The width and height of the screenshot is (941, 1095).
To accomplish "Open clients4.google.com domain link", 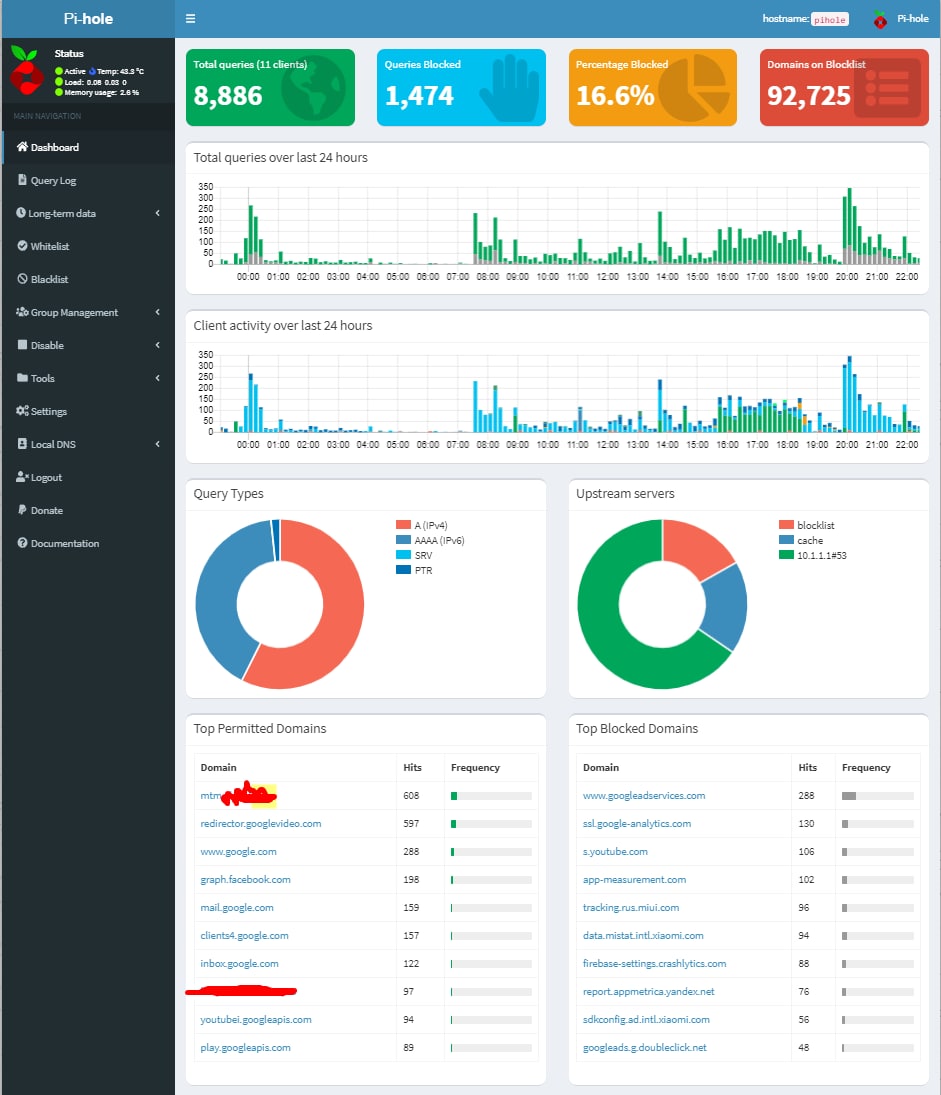I will pyautogui.click(x=245, y=935).
